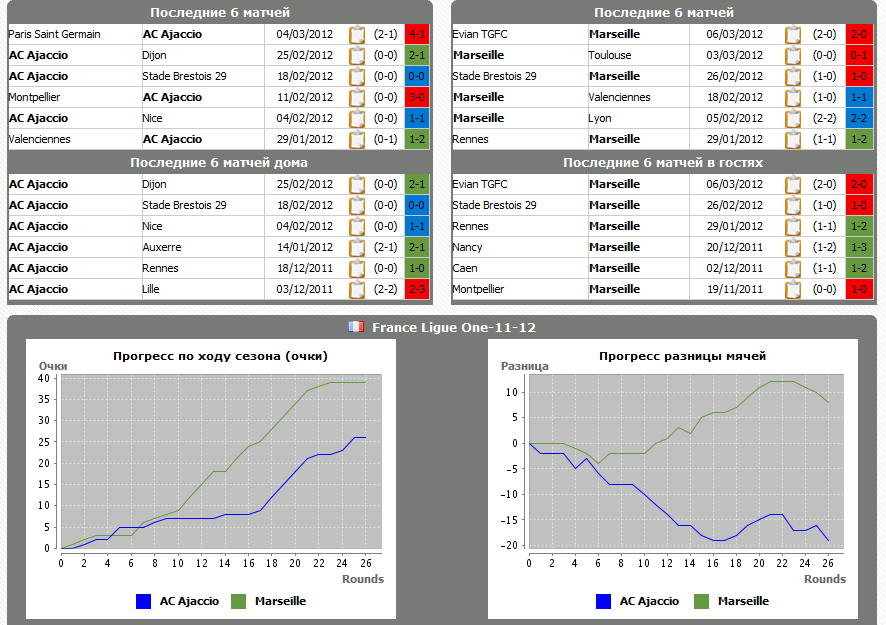Click half-time score (2-1) in AC Ajaccio–Auxerre row
Screen dimensions: 886x625
(x=385, y=248)
